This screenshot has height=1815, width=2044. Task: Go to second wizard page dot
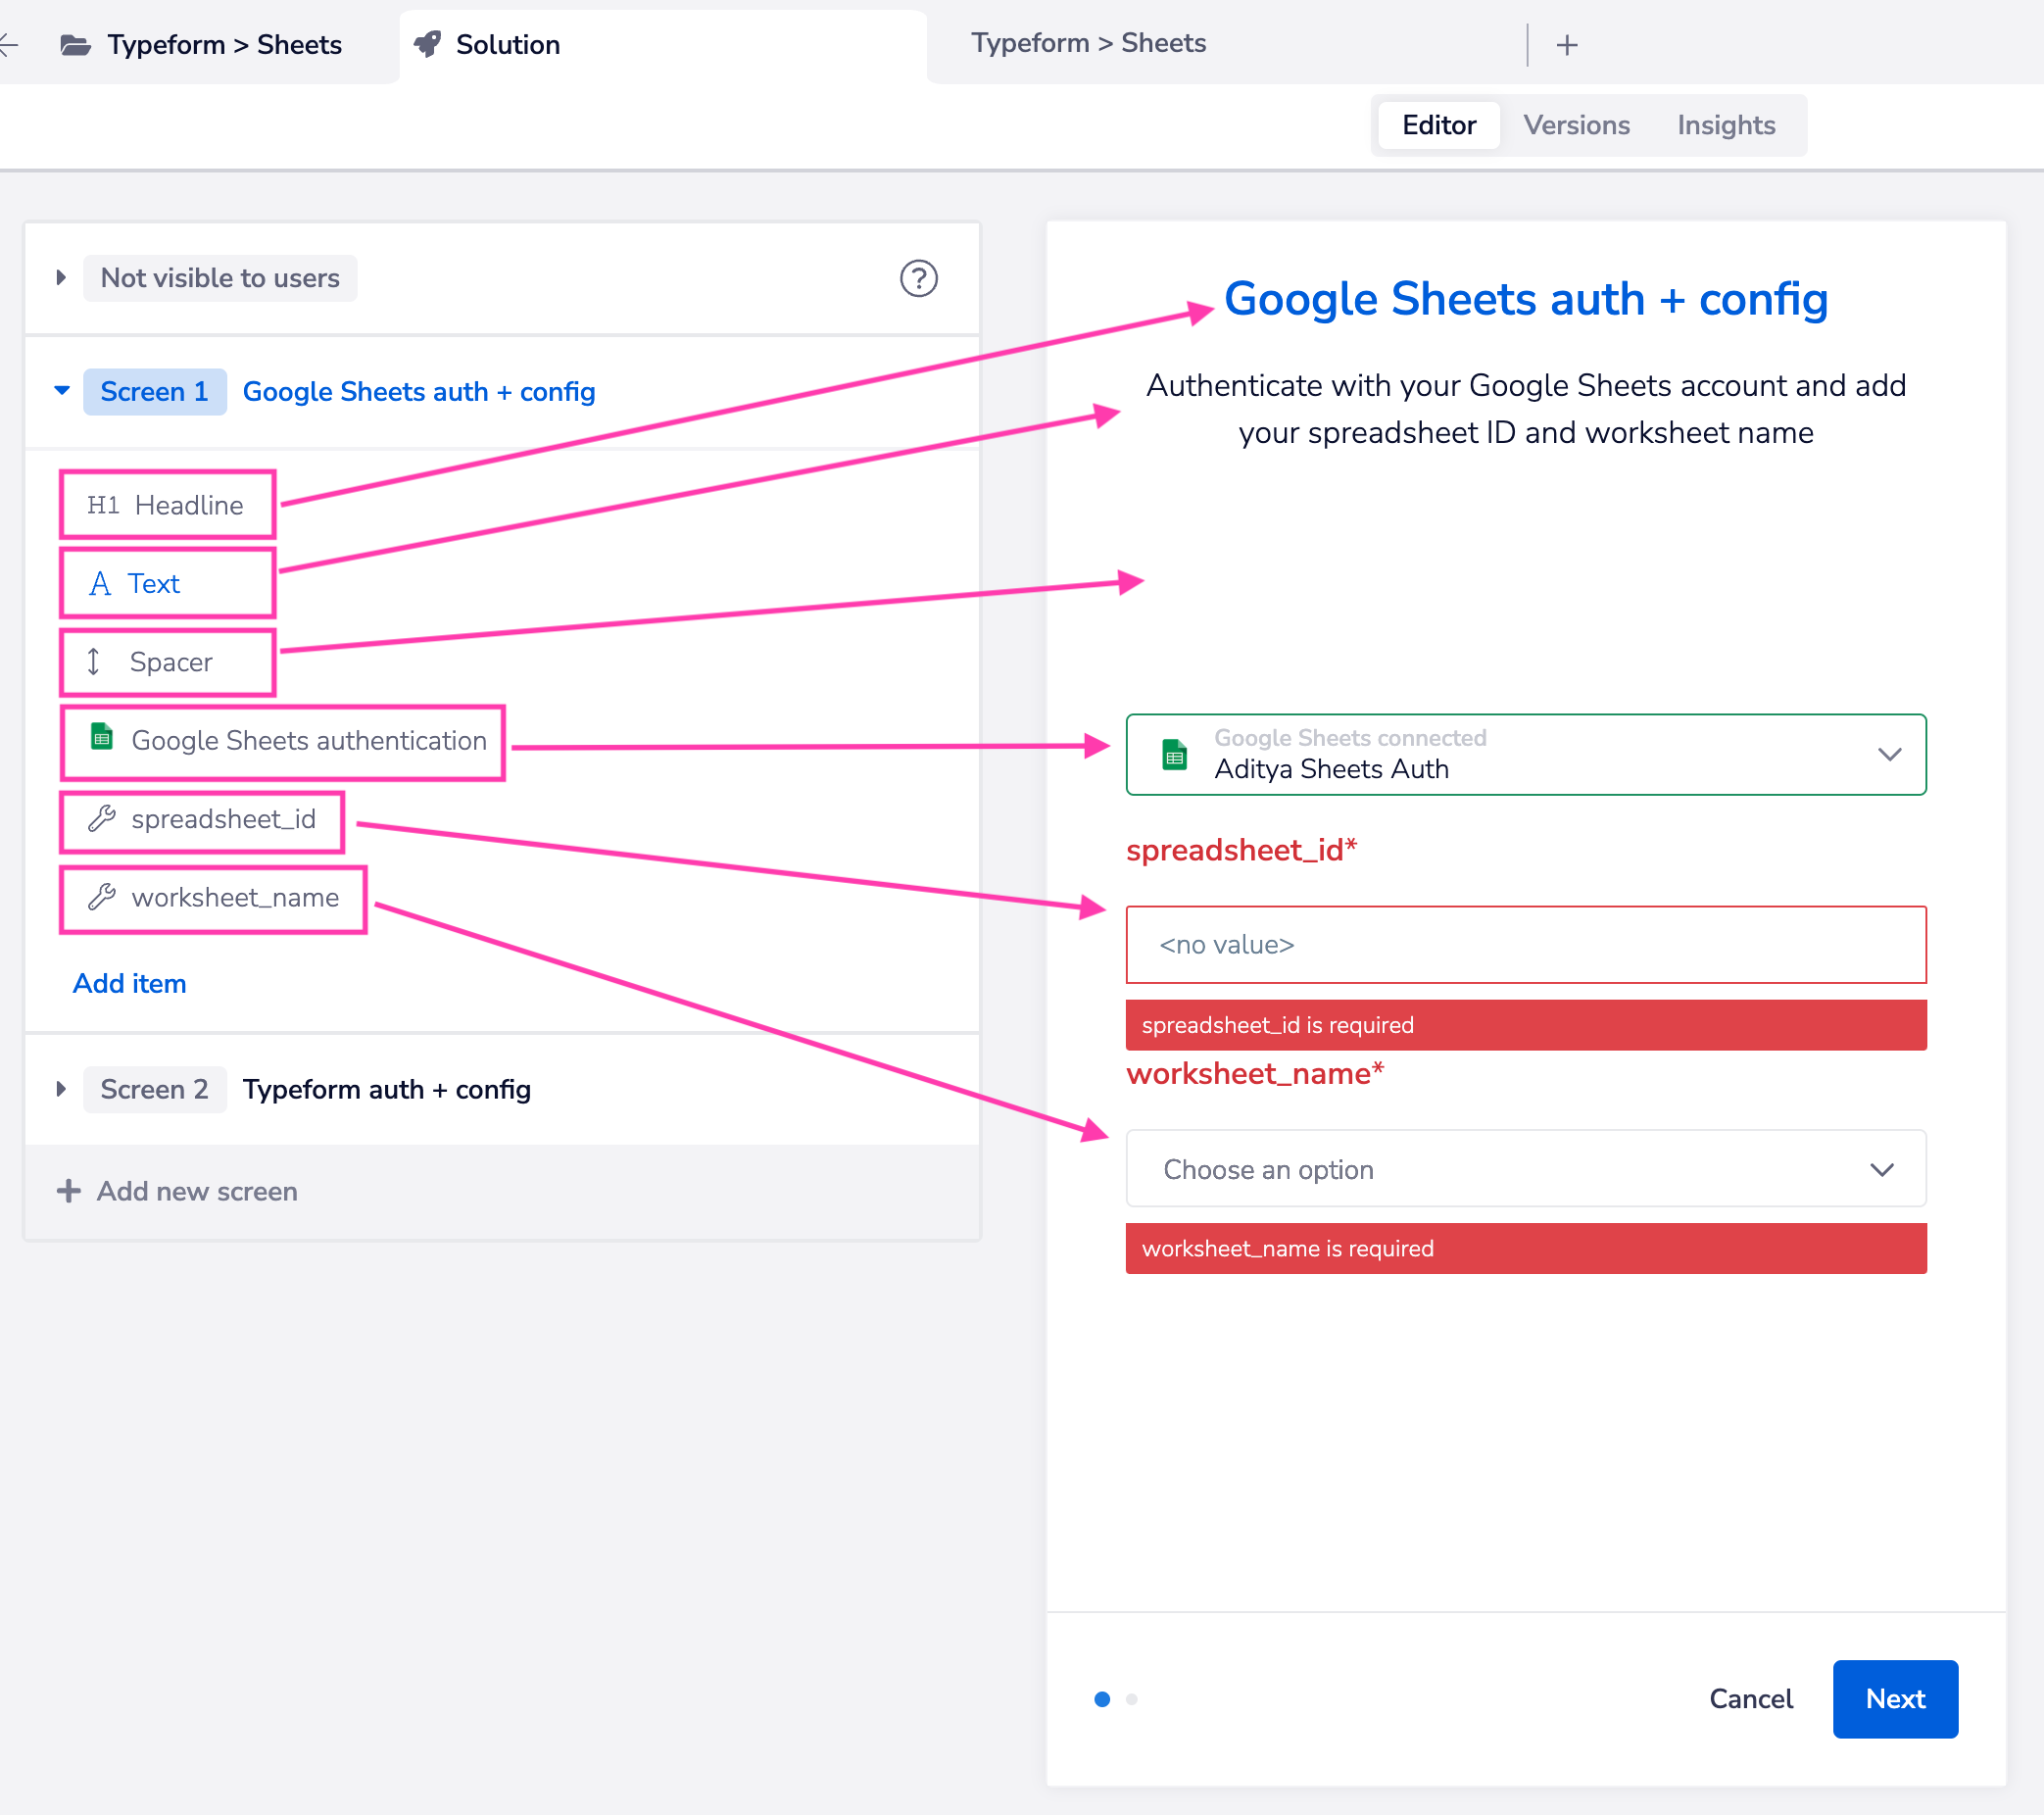pos(1131,1699)
